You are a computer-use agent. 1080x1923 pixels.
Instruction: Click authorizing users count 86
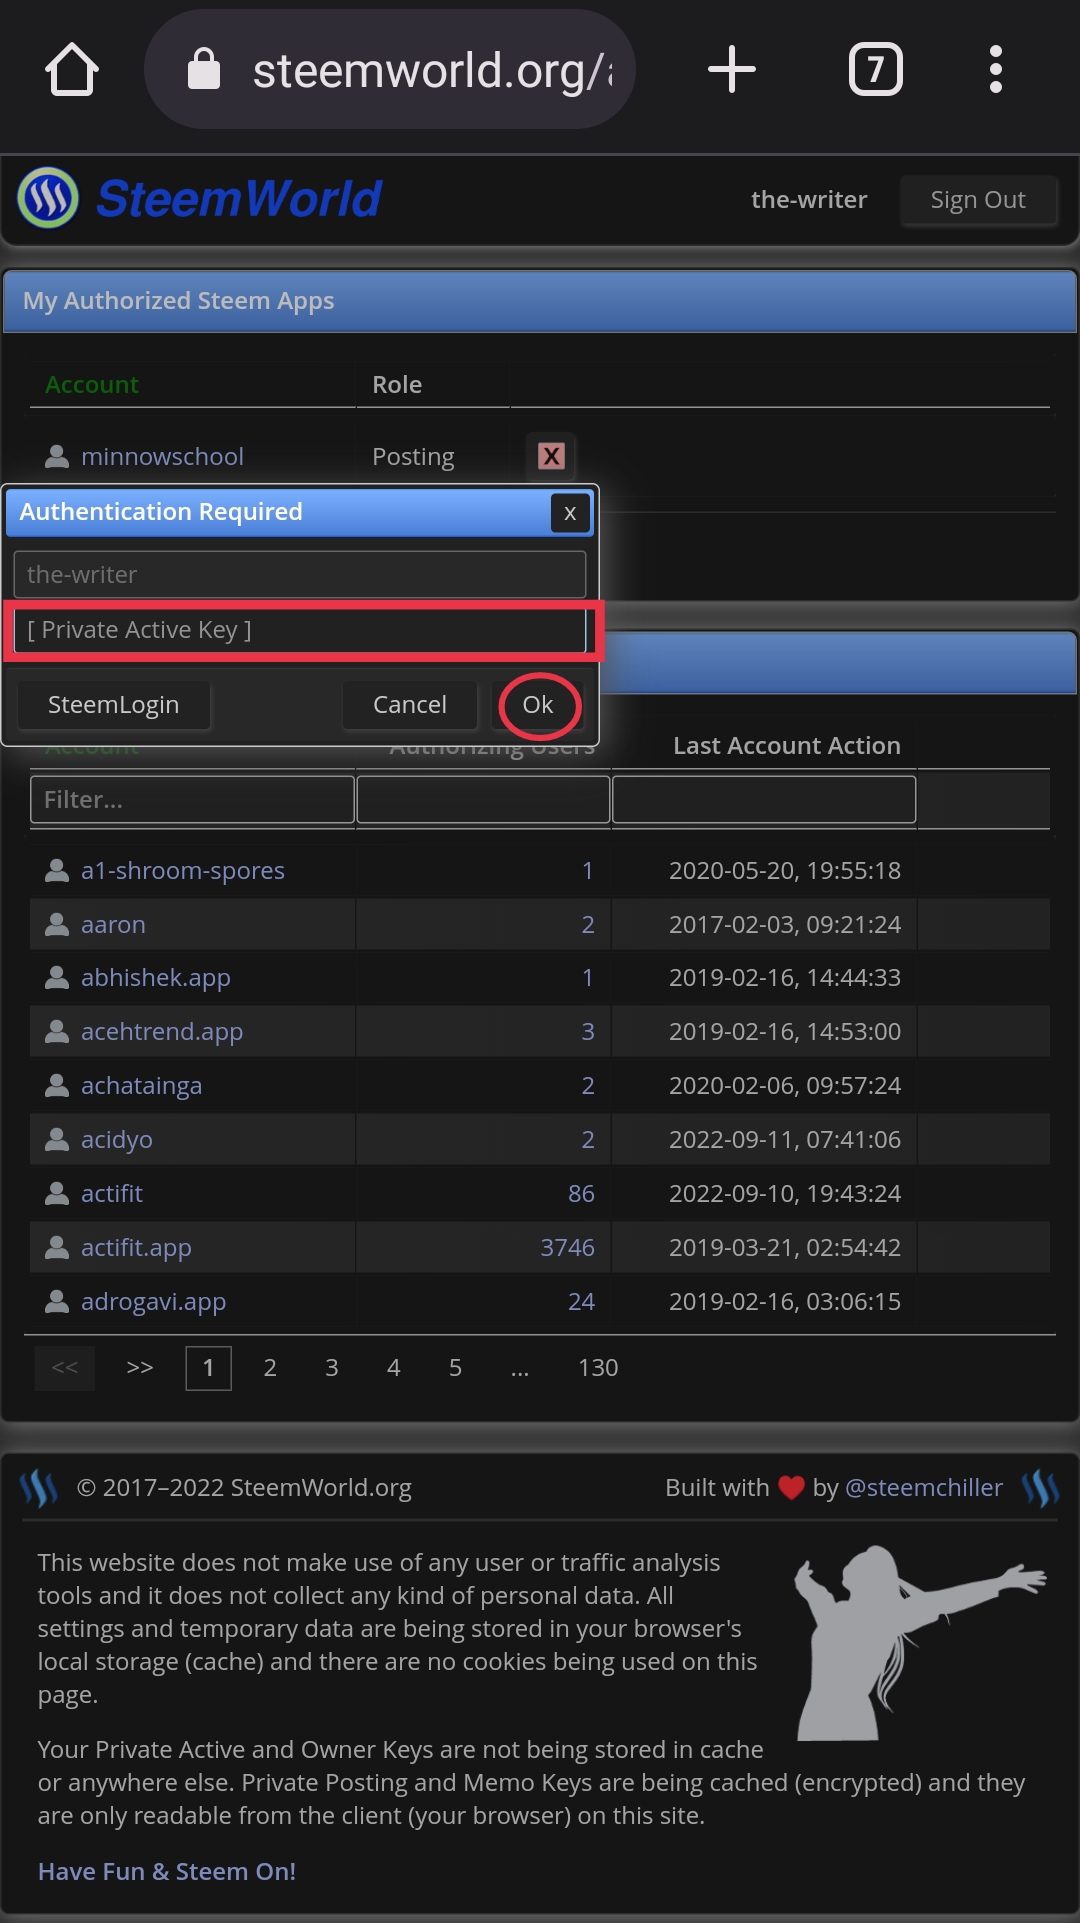pos(581,1194)
